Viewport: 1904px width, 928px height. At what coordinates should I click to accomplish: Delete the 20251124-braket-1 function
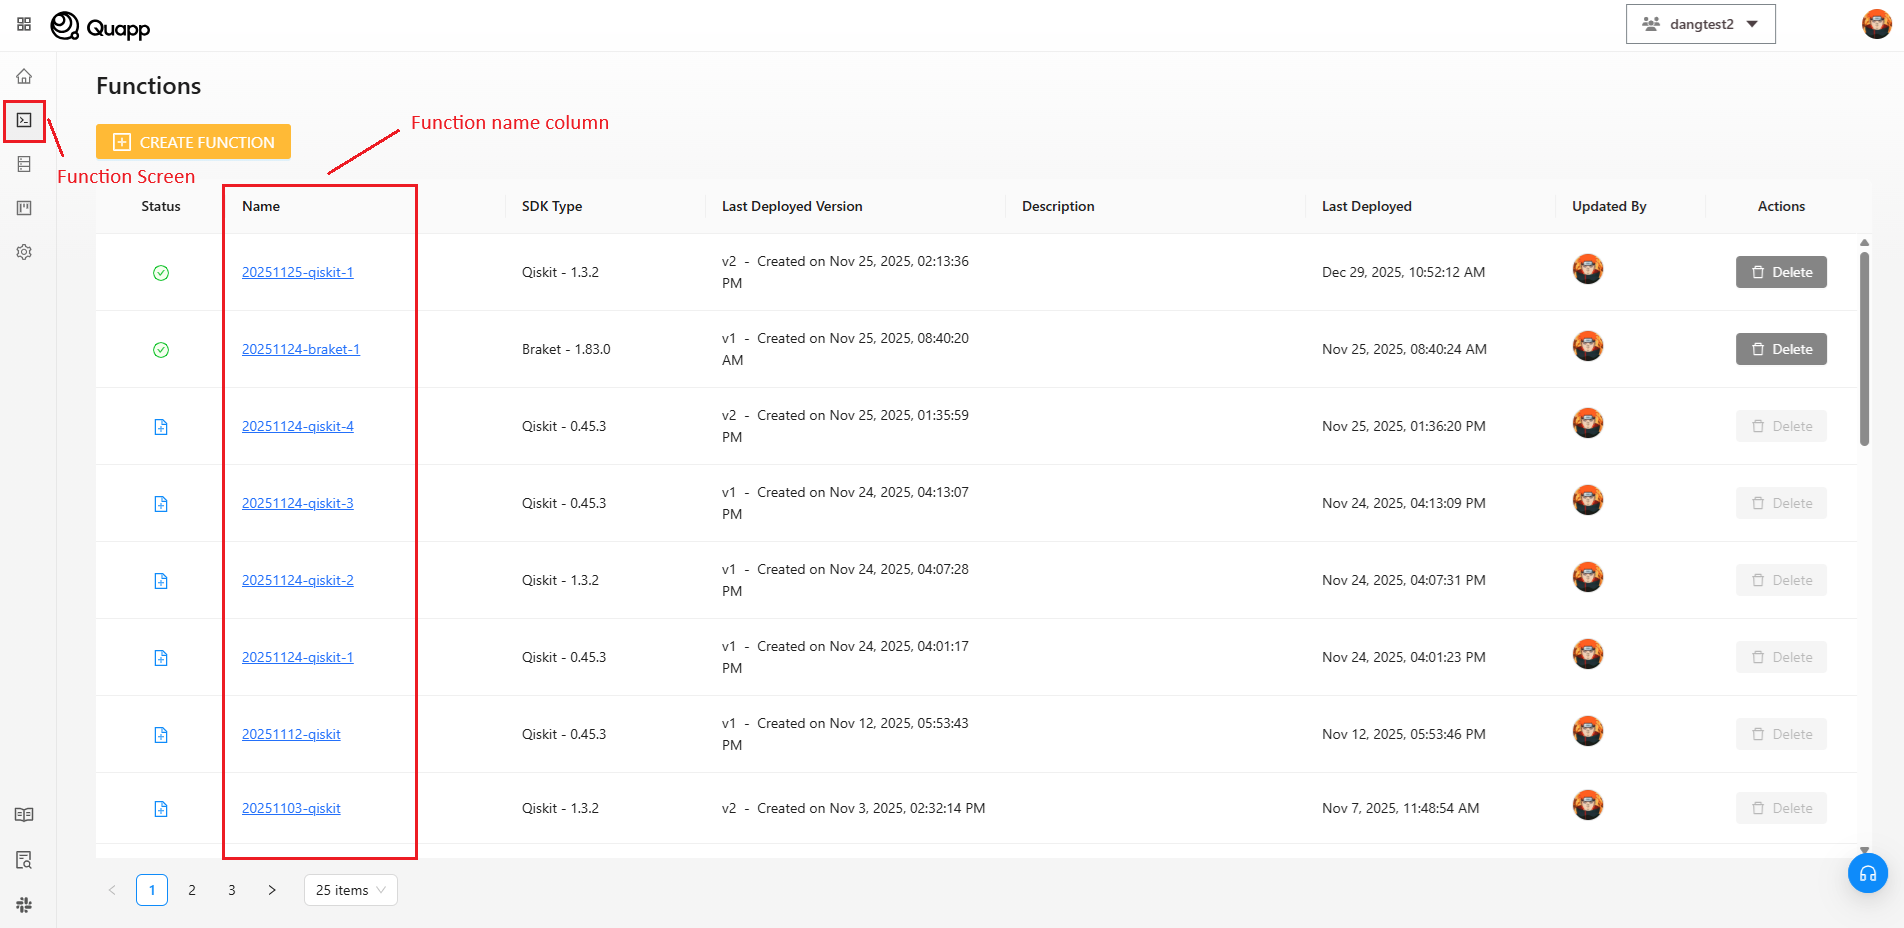coord(1781,349)
